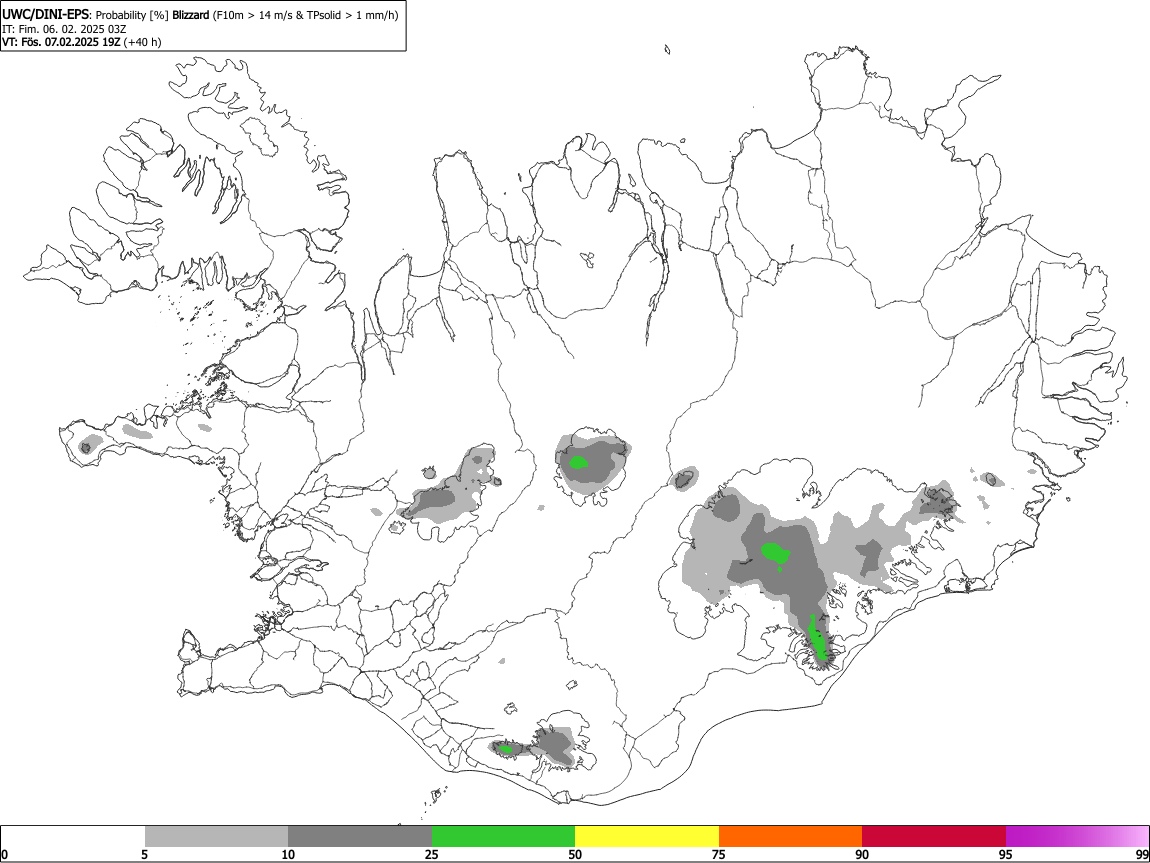The image size is (1150, 863).
Task: Click the 'UWC/DINI-EPS' title text
Action: click(46, 15)
